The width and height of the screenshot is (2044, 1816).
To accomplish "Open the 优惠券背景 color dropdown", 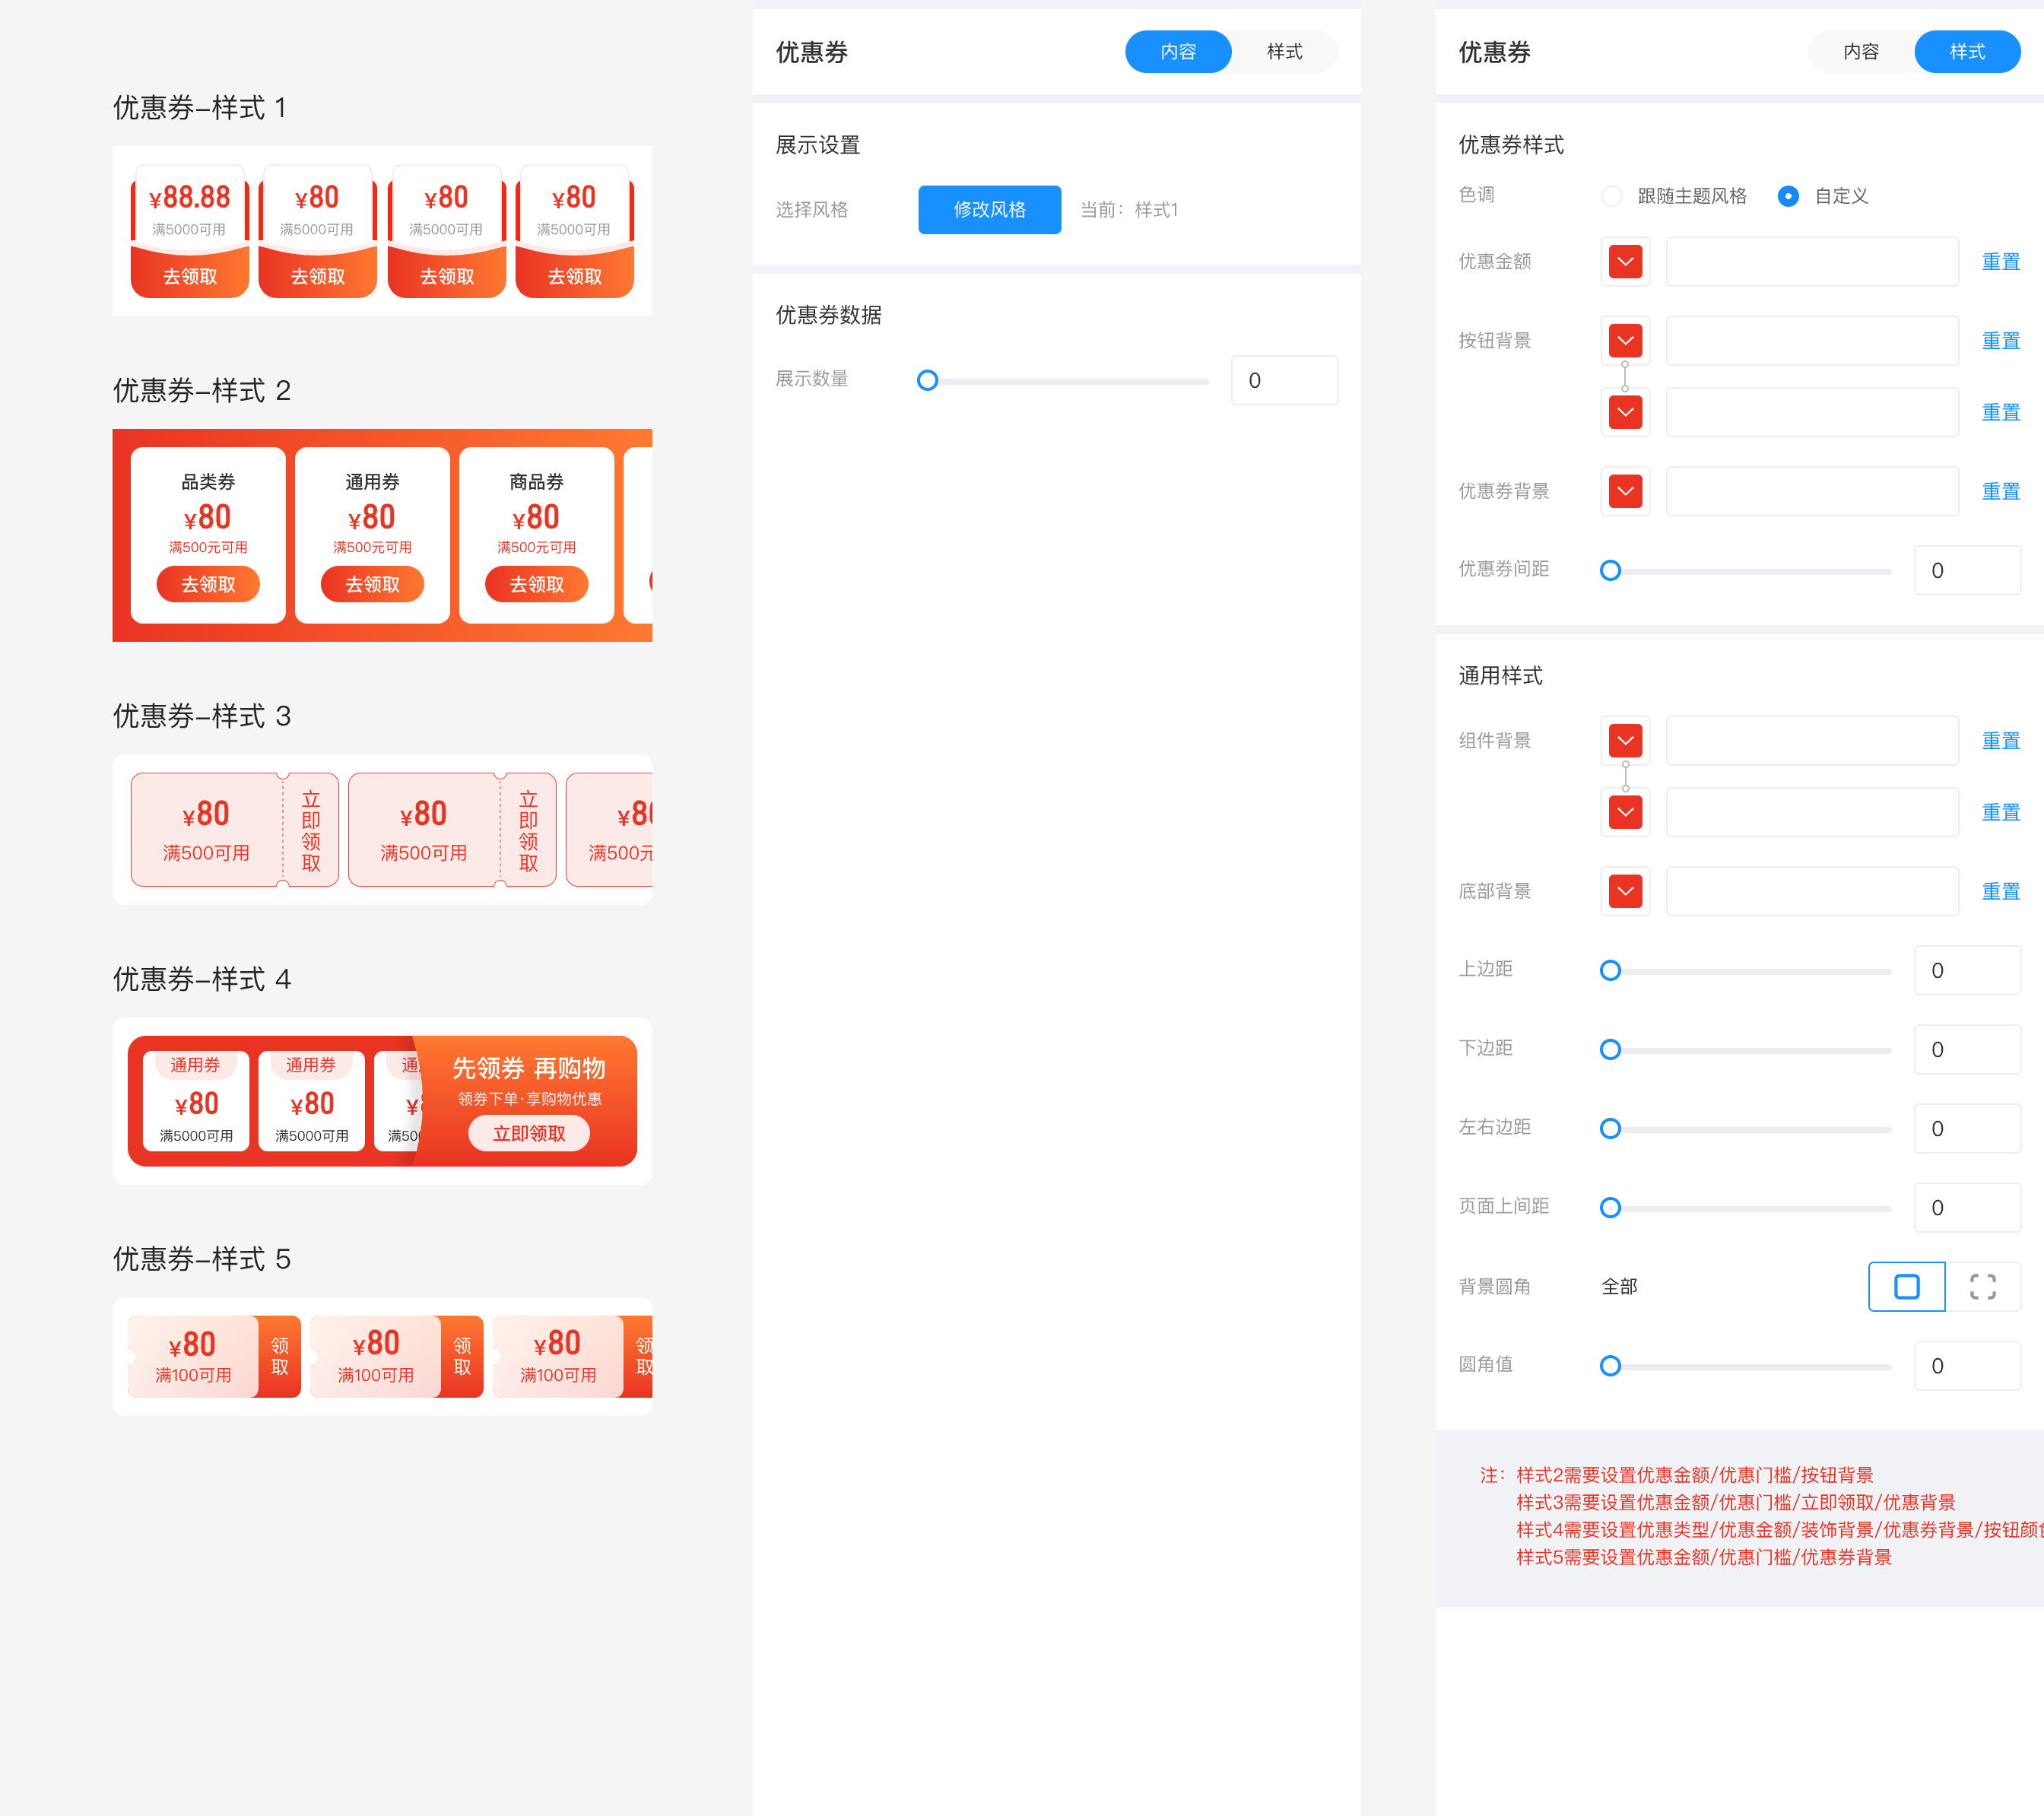I will 1625,491.
